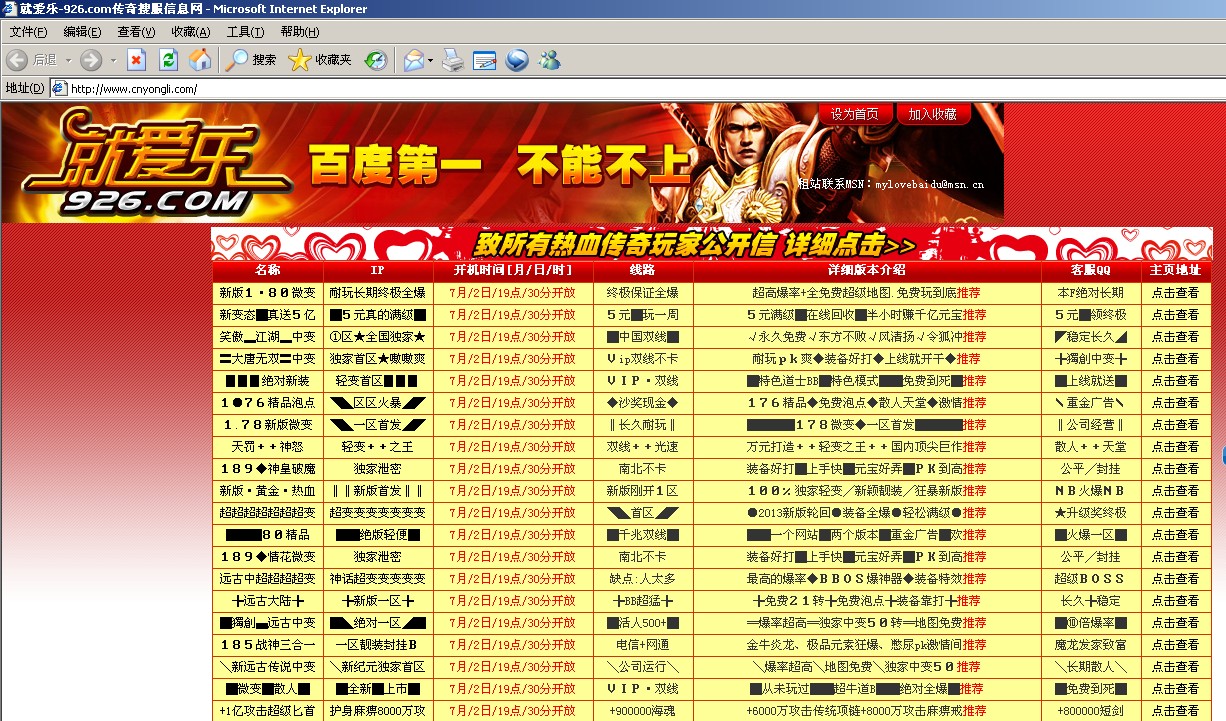Click the 加入收藏 button
Viewport: 1226px width, 721px height.
click(932, 115)
